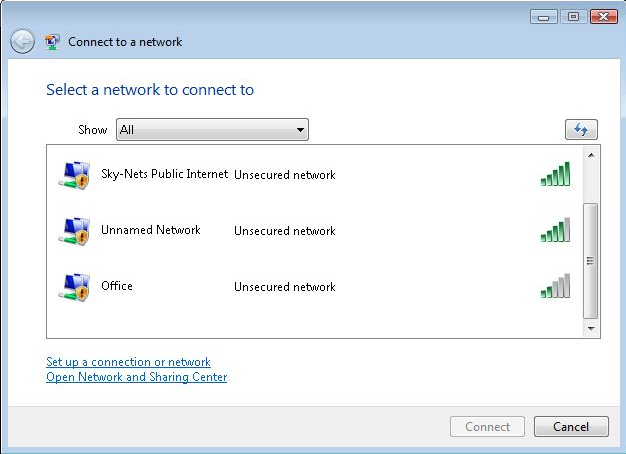Click signal strength bars for Office network

tap(555, 287)
